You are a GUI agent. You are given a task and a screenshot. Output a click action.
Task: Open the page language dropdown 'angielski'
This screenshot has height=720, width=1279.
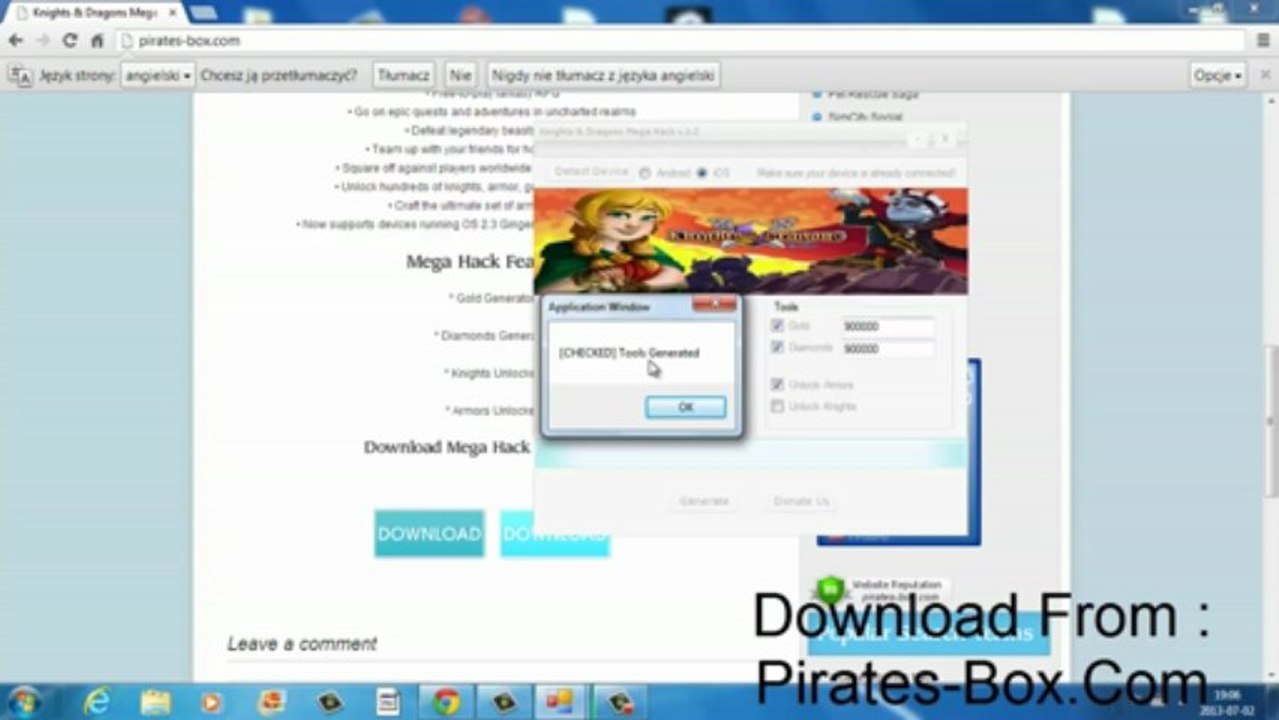pos(158,75)
